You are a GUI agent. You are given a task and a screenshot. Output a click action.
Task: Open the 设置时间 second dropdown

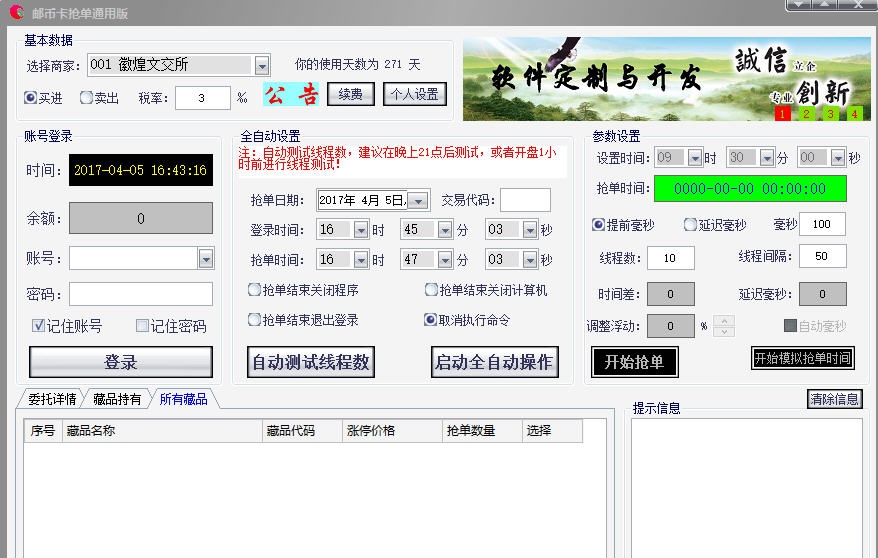[x=838, y=158]
